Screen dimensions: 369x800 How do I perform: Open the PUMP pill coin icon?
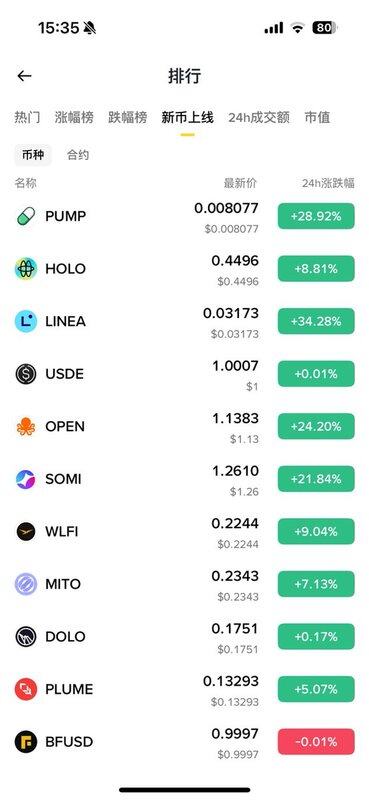(26, 216)
